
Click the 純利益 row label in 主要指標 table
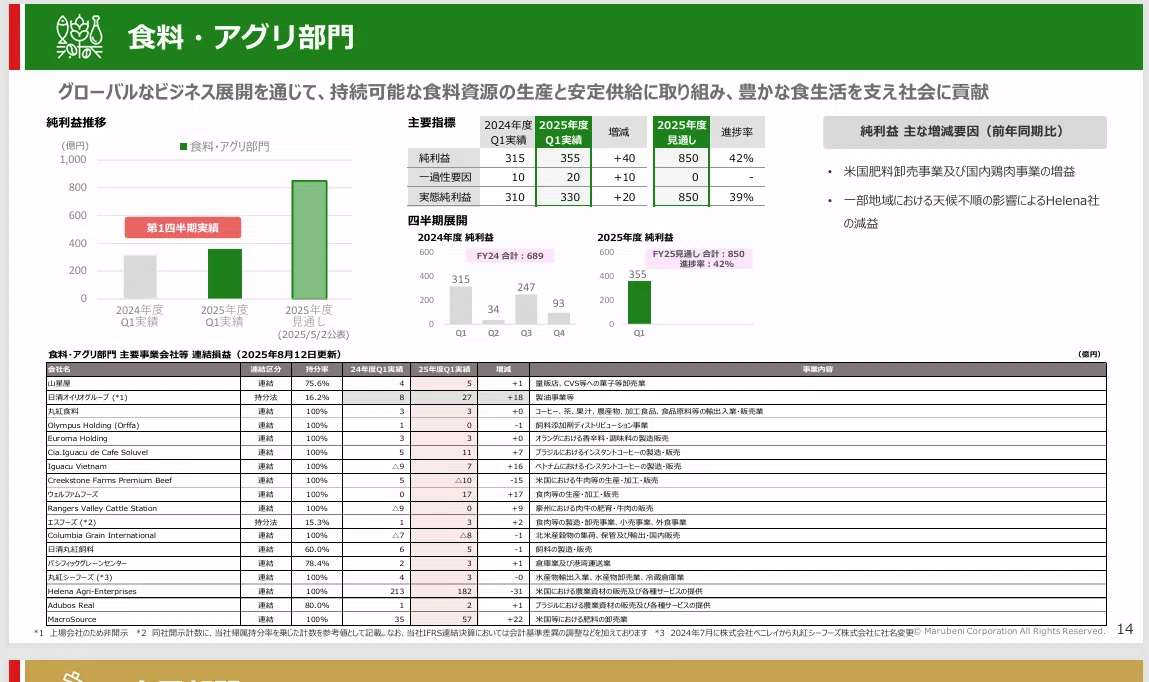[x=435, y=158]
